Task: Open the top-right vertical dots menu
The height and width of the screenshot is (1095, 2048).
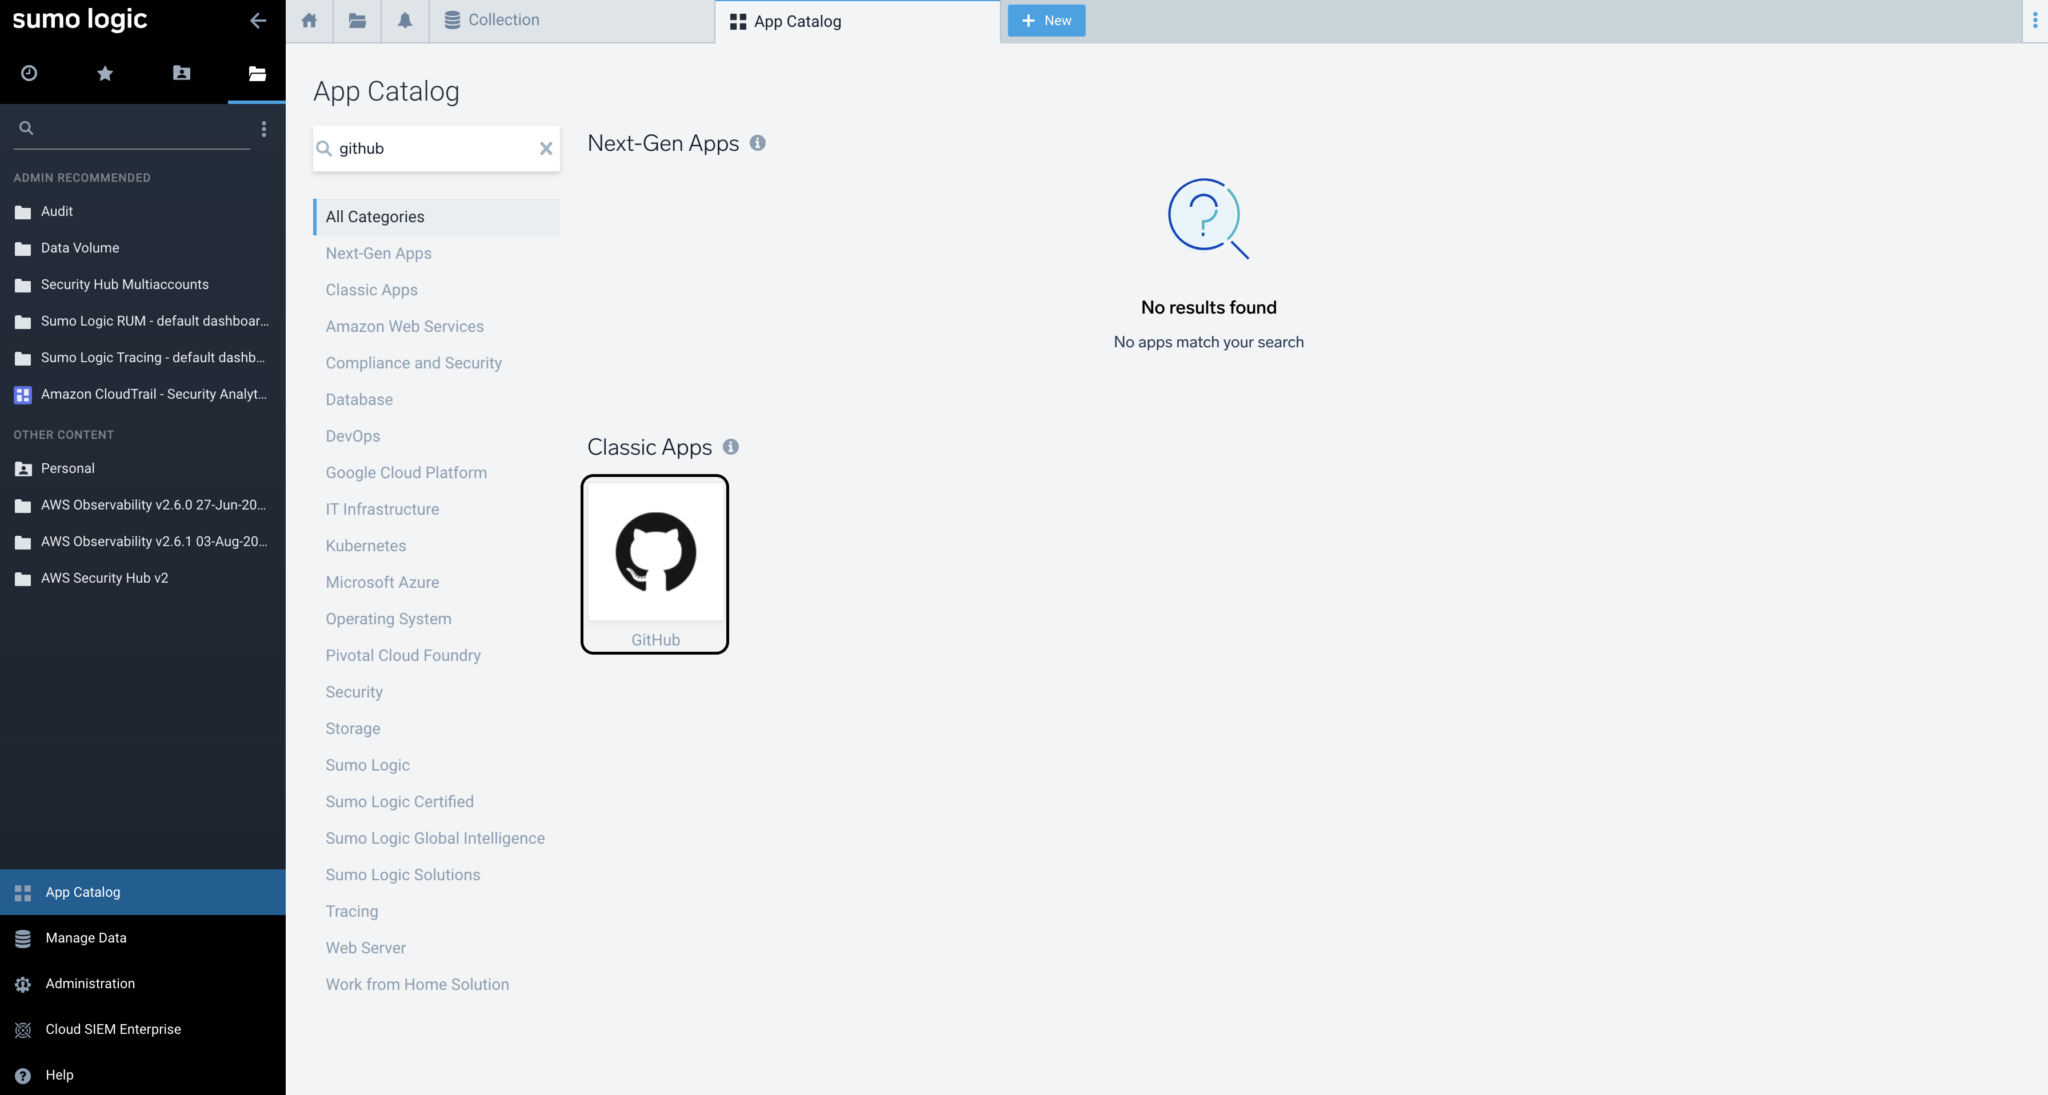Action: pos(2034,20)
